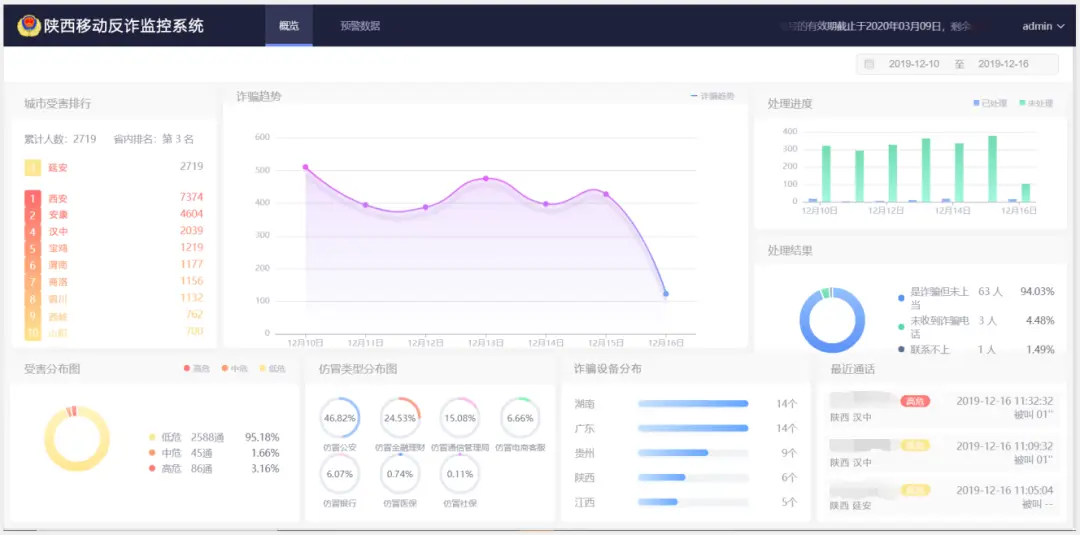Click the 12月13日 point on the trend line
Screen dimensions: 1080x535
click(x=486, y=178)
